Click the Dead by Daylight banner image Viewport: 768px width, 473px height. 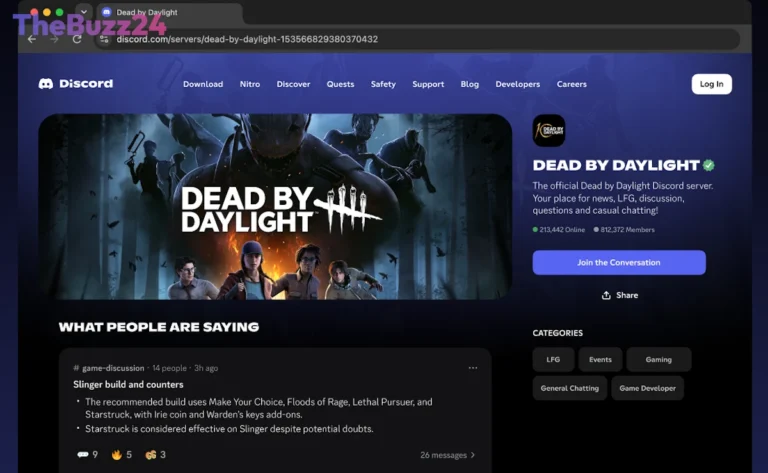pyautogui.click(x=275, y=207)
